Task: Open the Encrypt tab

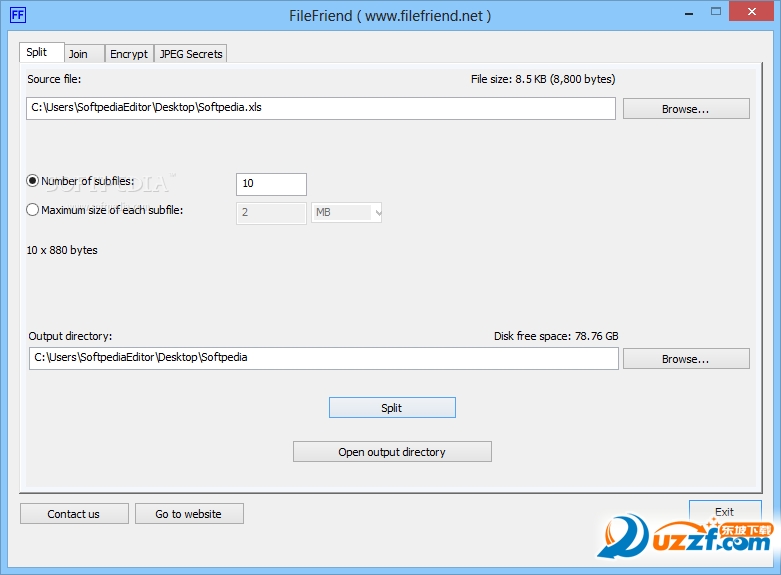Action: 129,54
